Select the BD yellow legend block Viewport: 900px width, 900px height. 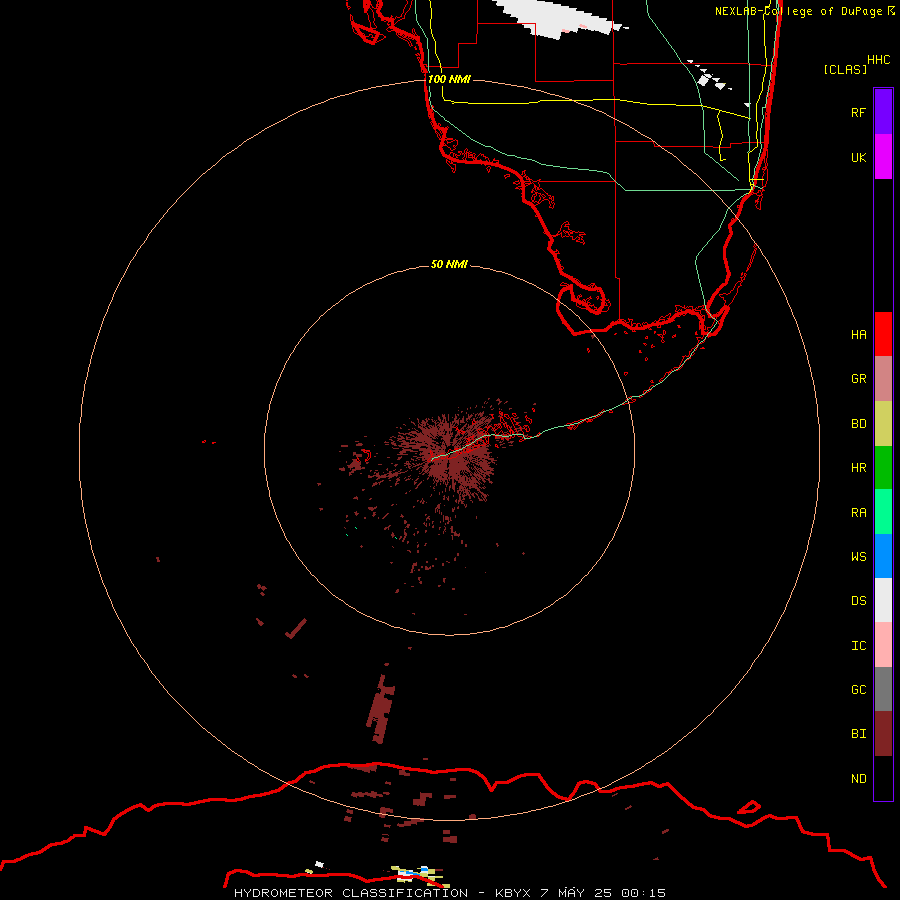pos(883,424)
